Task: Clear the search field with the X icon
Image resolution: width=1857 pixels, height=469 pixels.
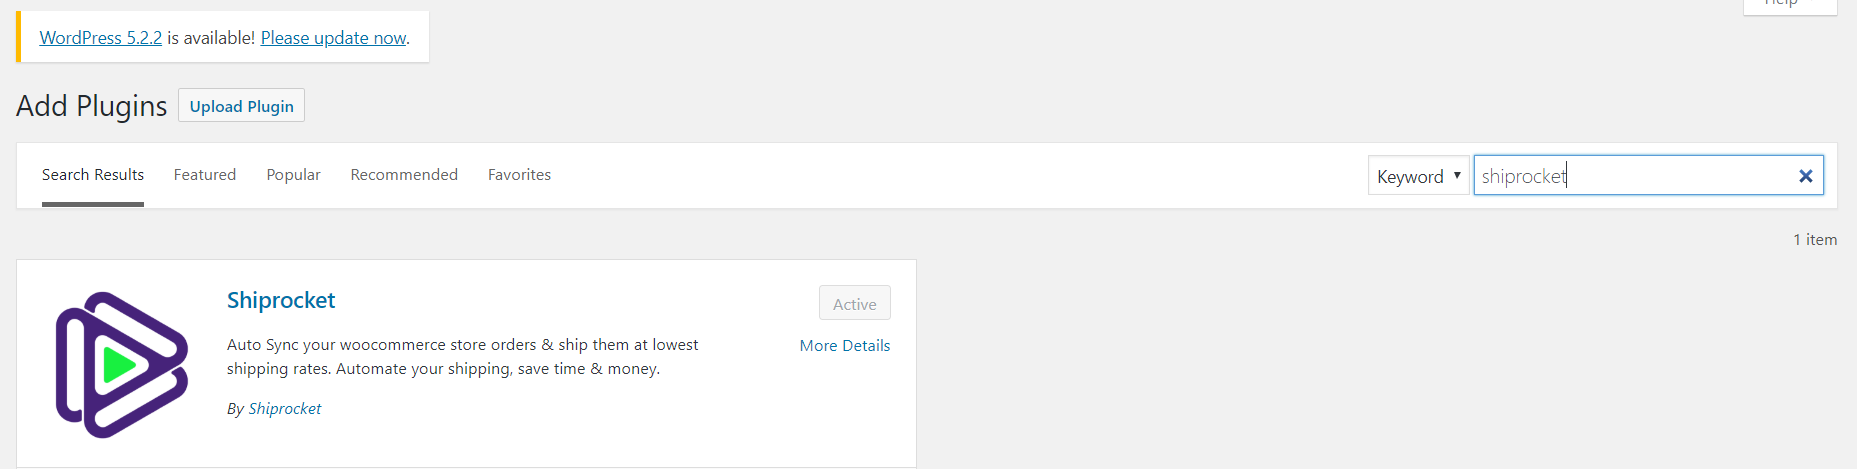Action: pyautogui.click(x=1805, y=176)
